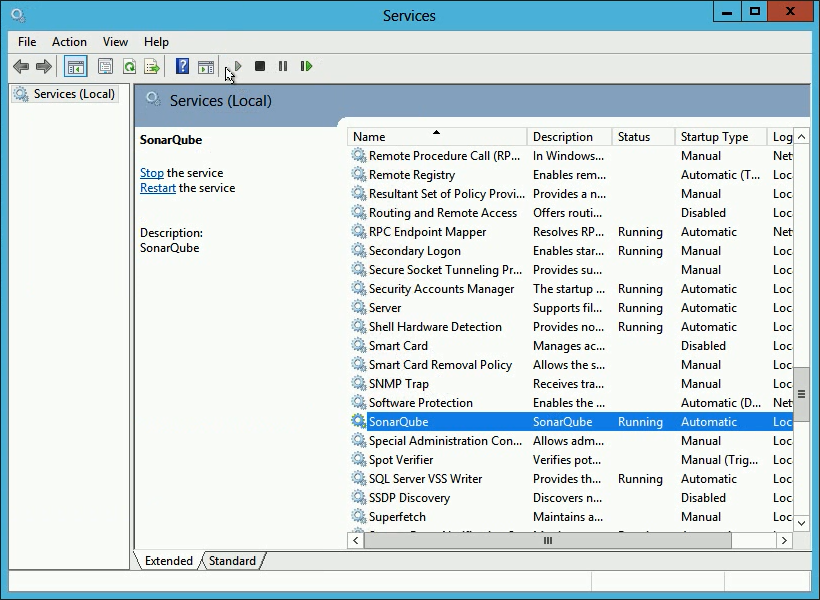The image size is (820, 600).
Task: Click the gear icon beside SonarQube row
Action: [358, 421]
